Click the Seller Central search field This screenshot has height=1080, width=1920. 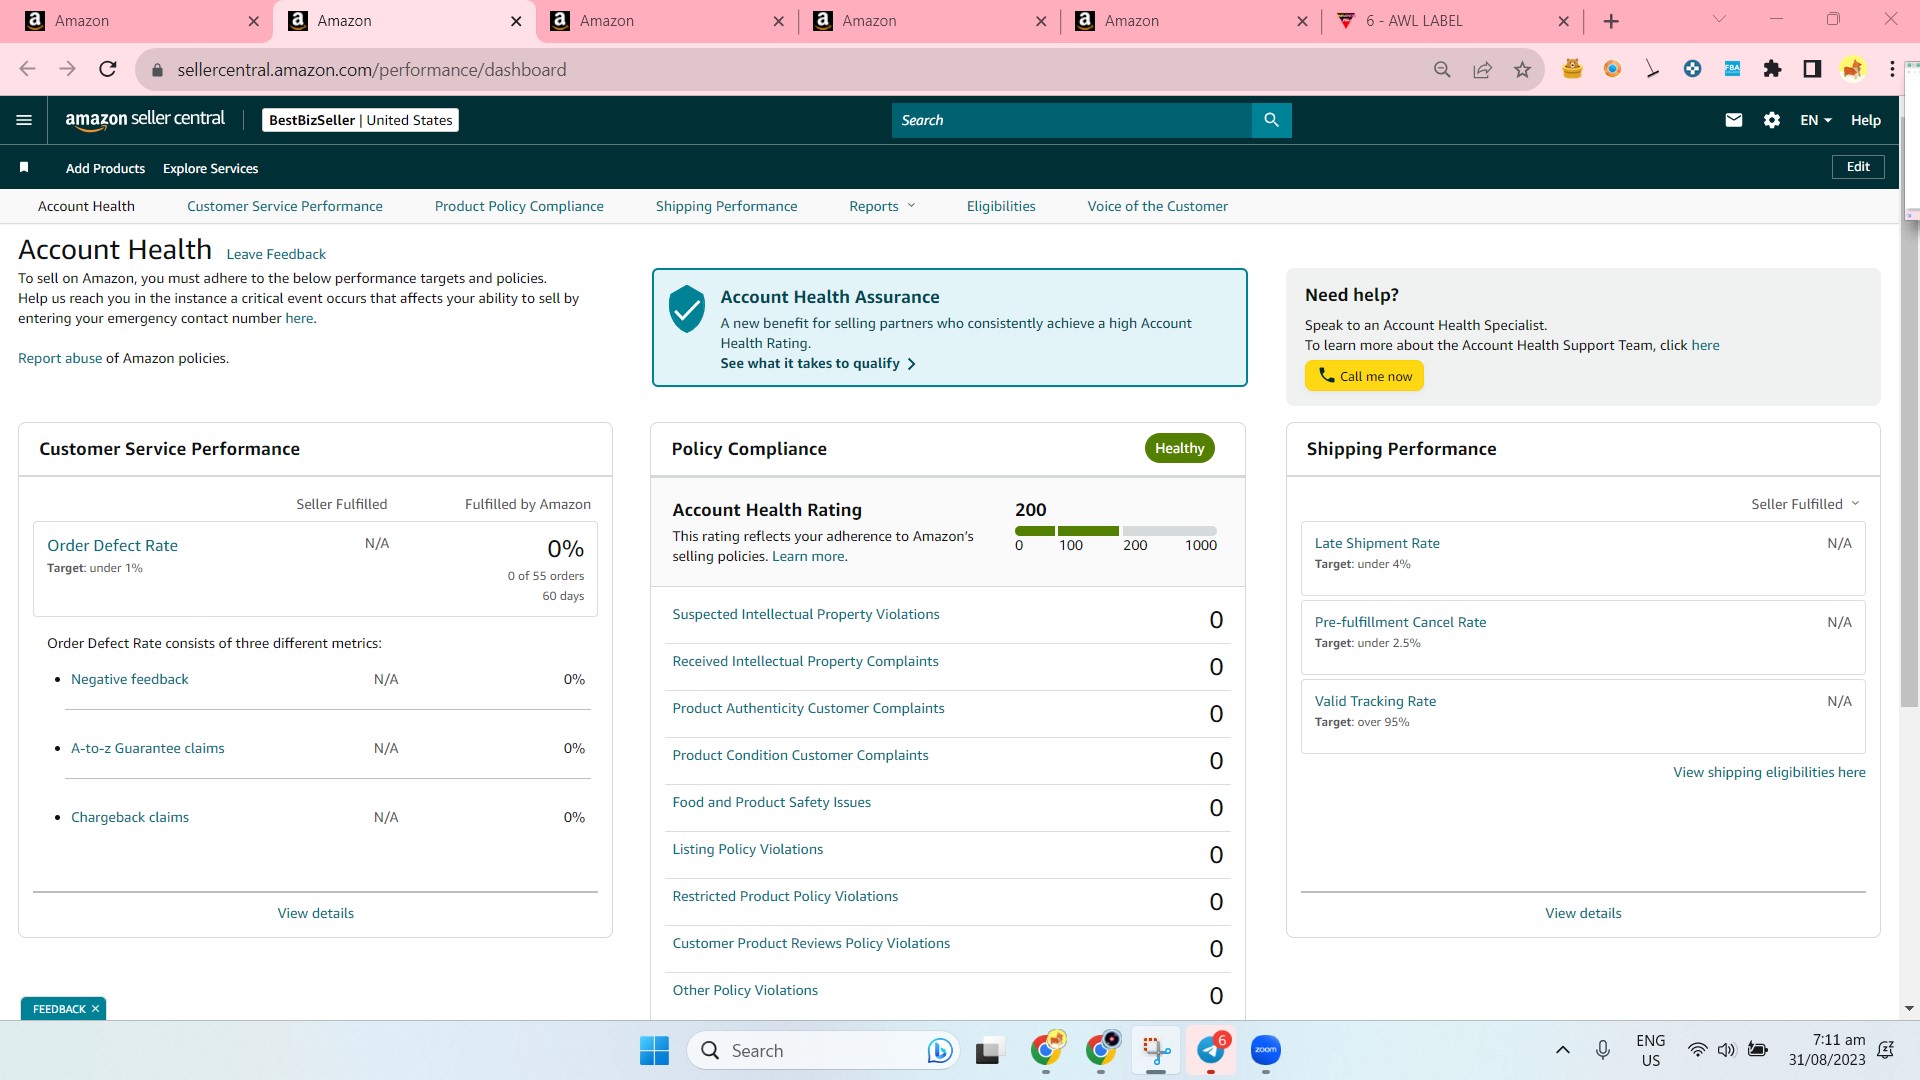(1072, 120)
